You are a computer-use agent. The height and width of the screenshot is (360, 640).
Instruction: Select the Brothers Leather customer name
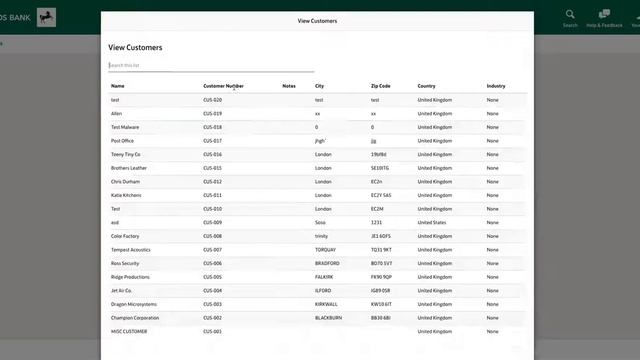pos(129,168)
